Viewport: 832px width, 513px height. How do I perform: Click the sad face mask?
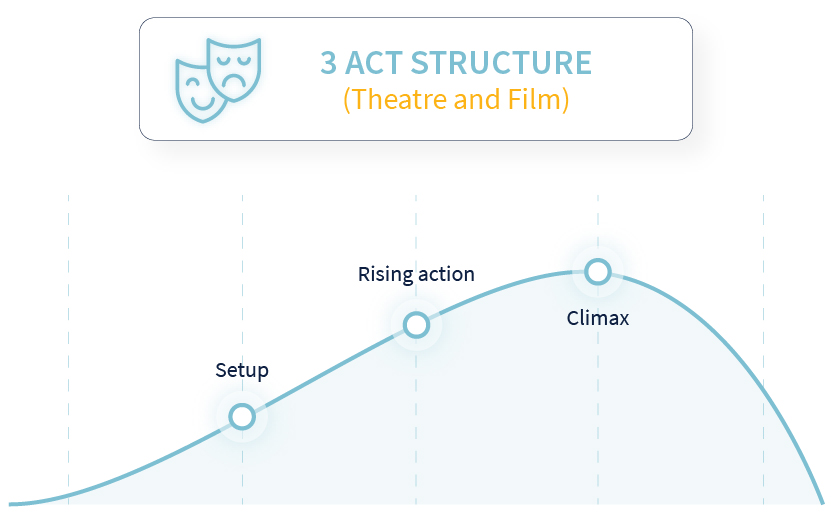click(234, 69)
